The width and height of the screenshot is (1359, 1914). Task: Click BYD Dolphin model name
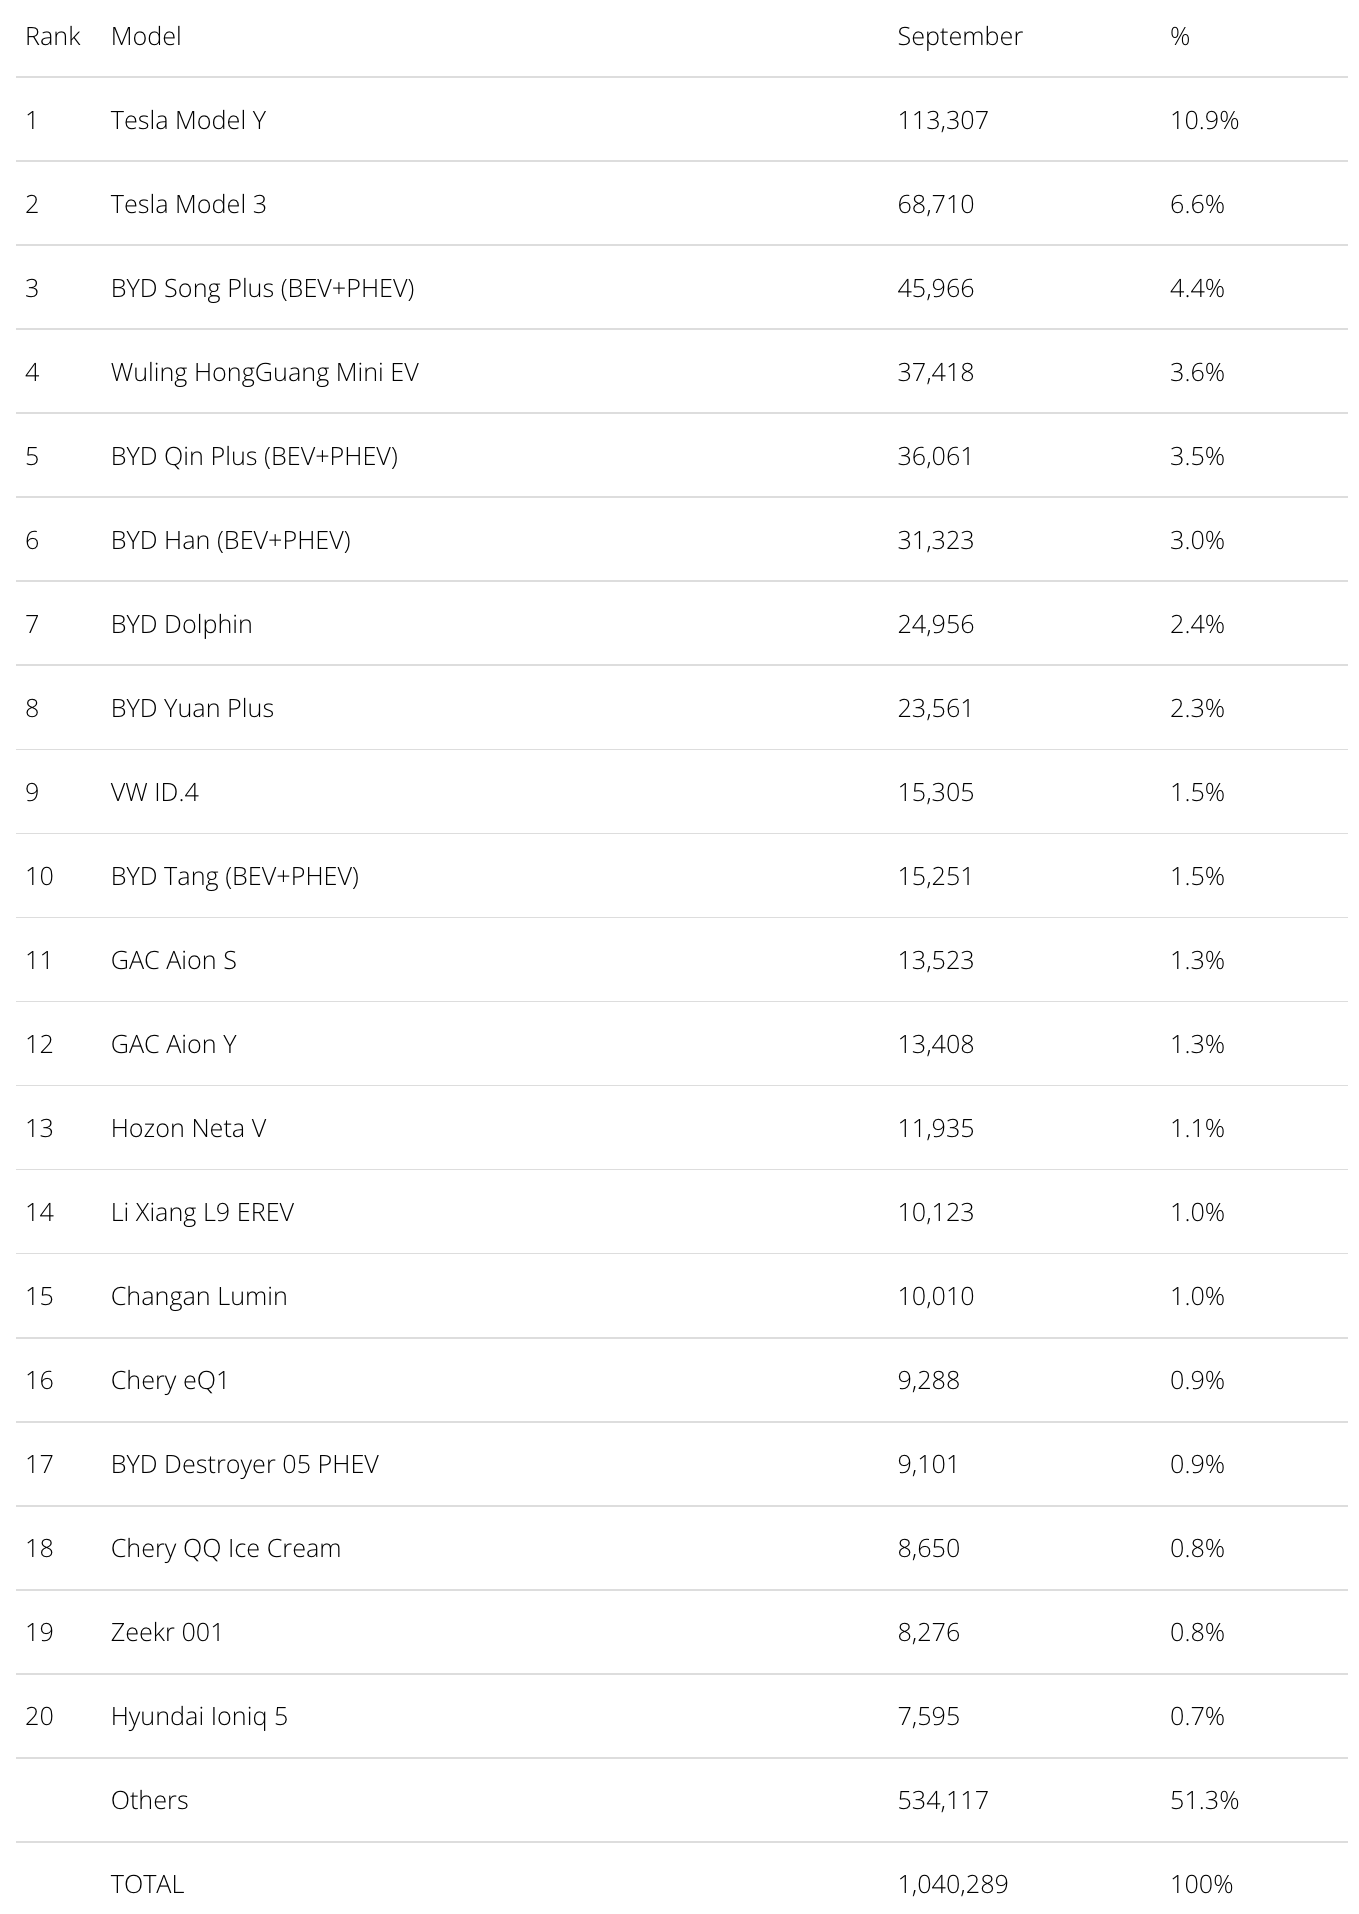tap(181, 624)
